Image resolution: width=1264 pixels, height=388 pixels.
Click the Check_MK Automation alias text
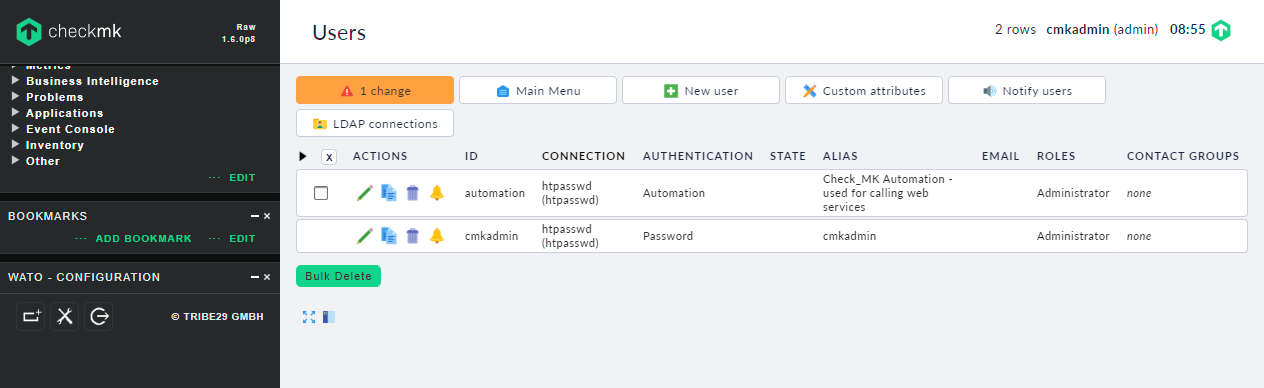pyautogui.click(x=888, y=193)
